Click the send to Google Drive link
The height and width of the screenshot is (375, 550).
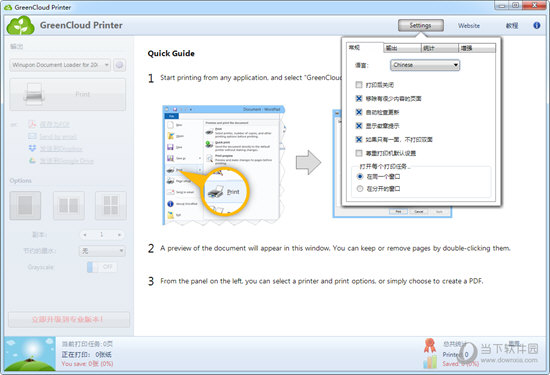pos(66,161)
